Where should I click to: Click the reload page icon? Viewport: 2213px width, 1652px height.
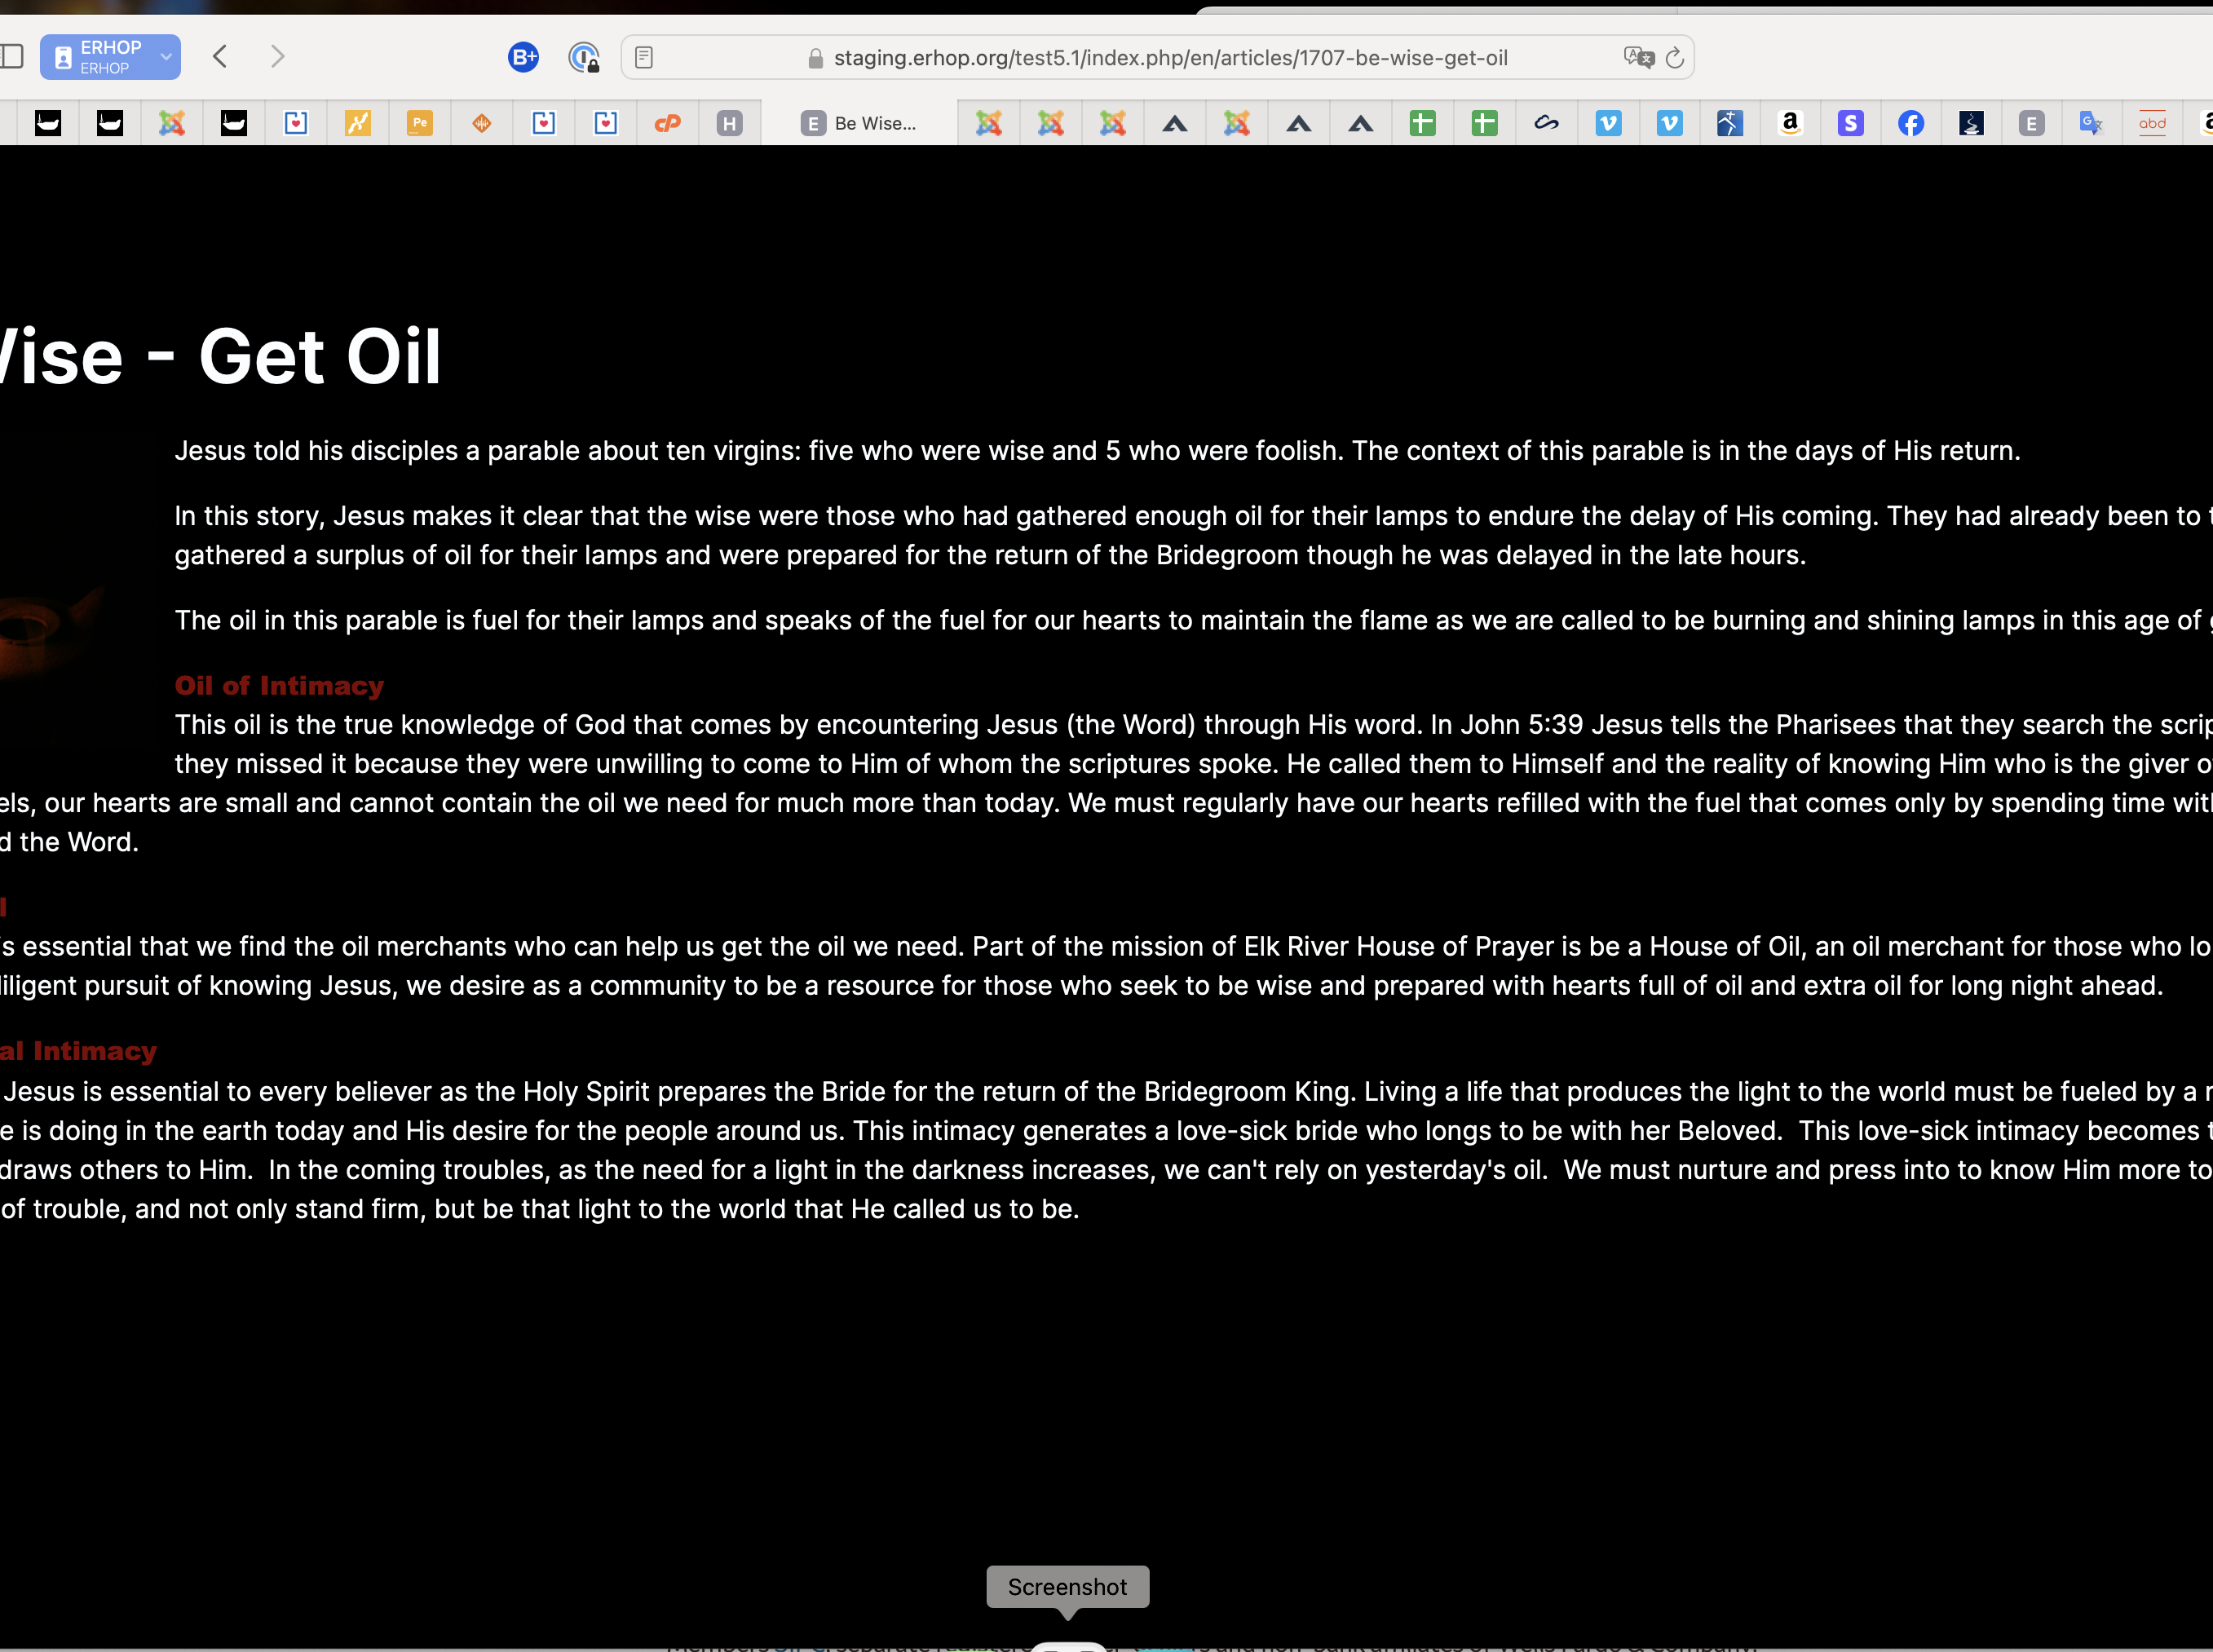point(1675,58)
